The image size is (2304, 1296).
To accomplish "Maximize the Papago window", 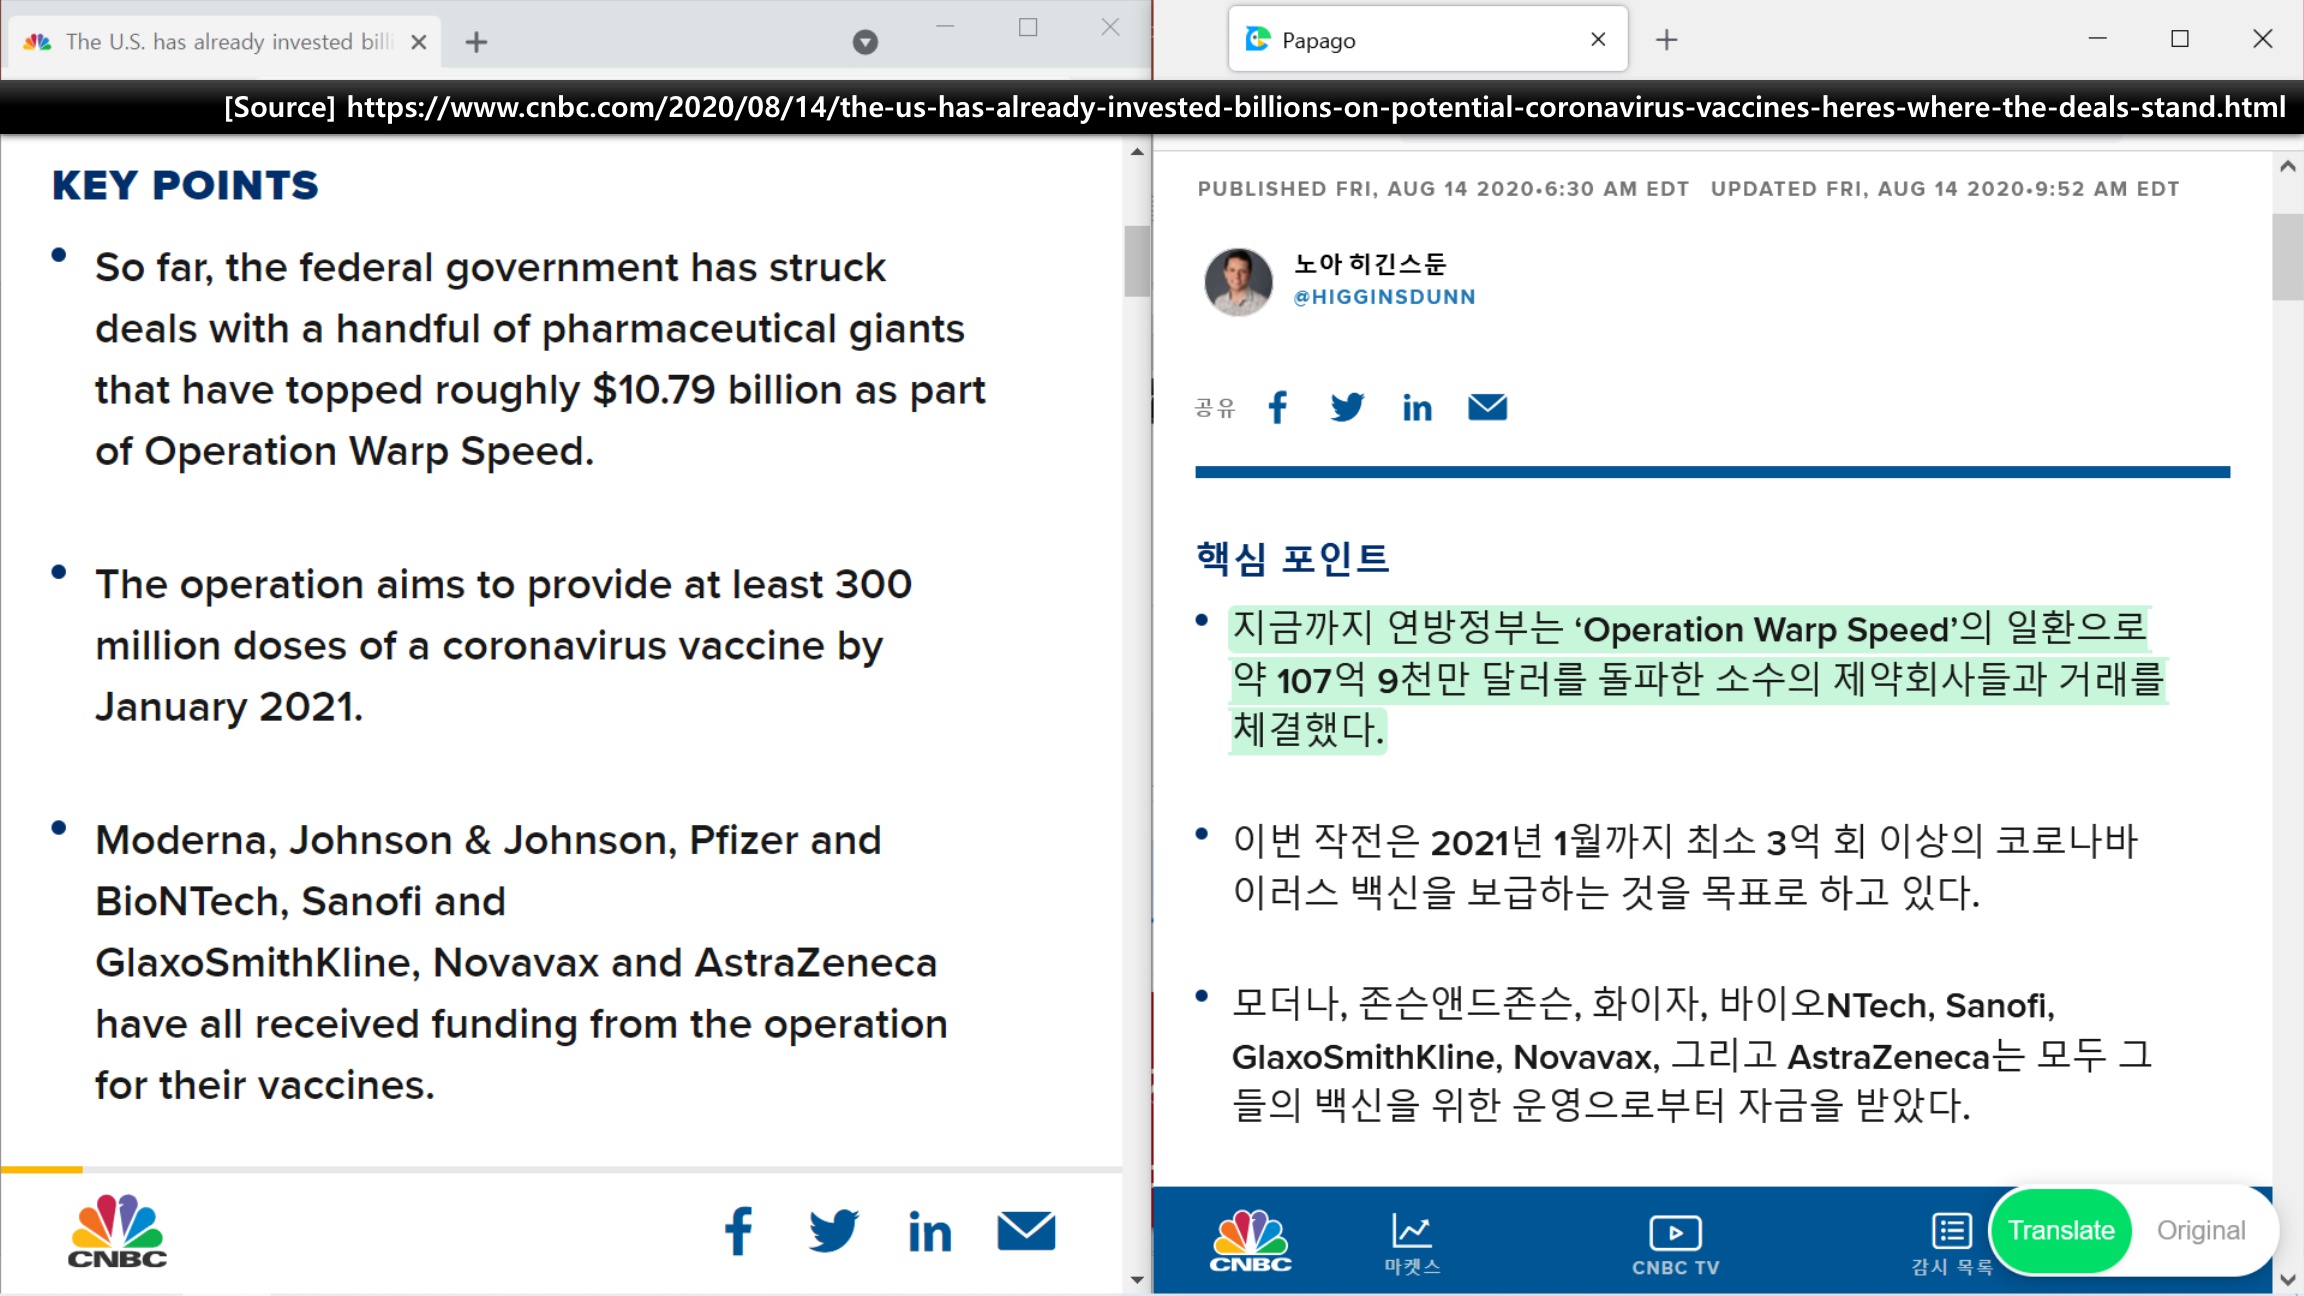I will [x=2180, y=39].
